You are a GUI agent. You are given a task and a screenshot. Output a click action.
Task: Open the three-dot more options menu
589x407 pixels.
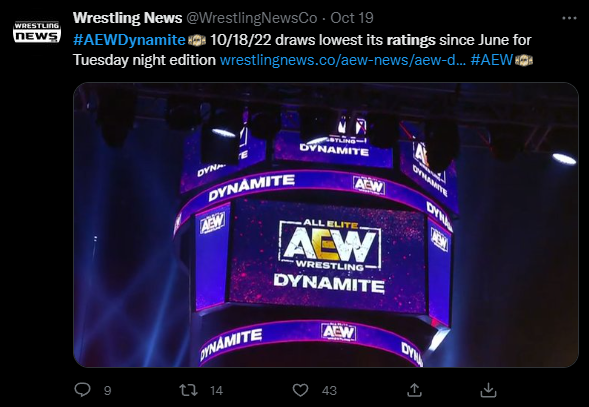tap(569, 18)
